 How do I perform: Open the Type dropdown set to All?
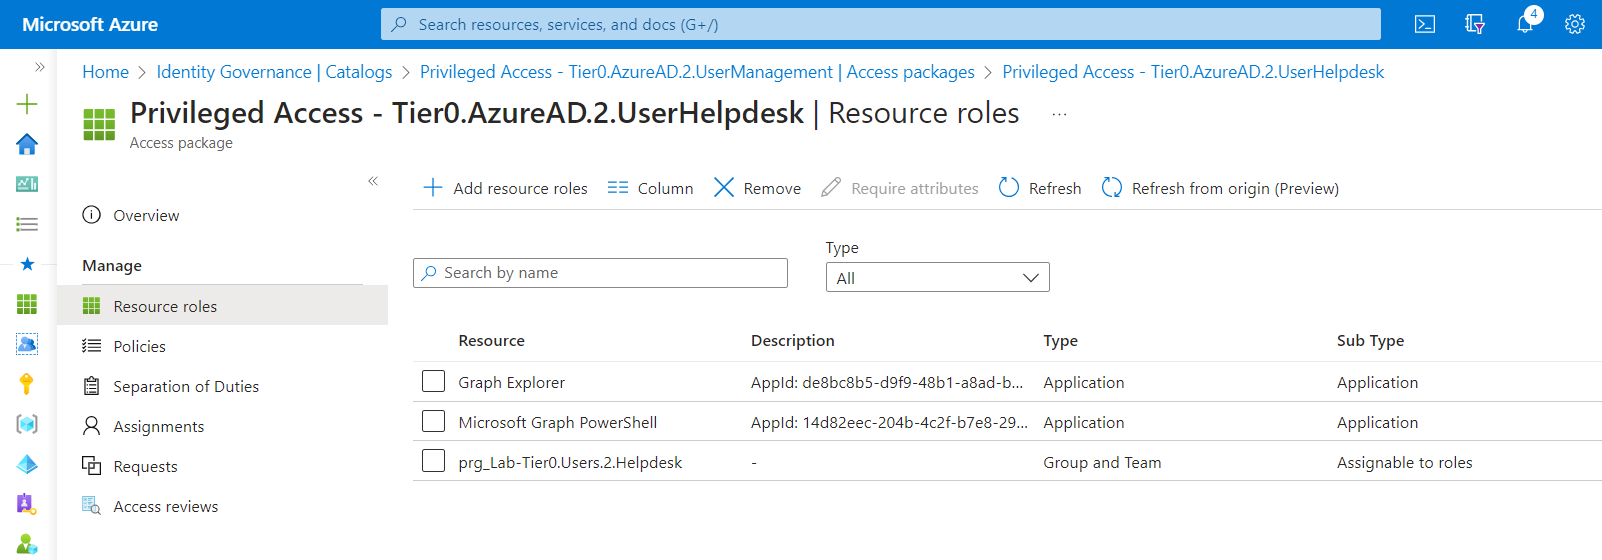pyautogui.click(x=937, y=278)
